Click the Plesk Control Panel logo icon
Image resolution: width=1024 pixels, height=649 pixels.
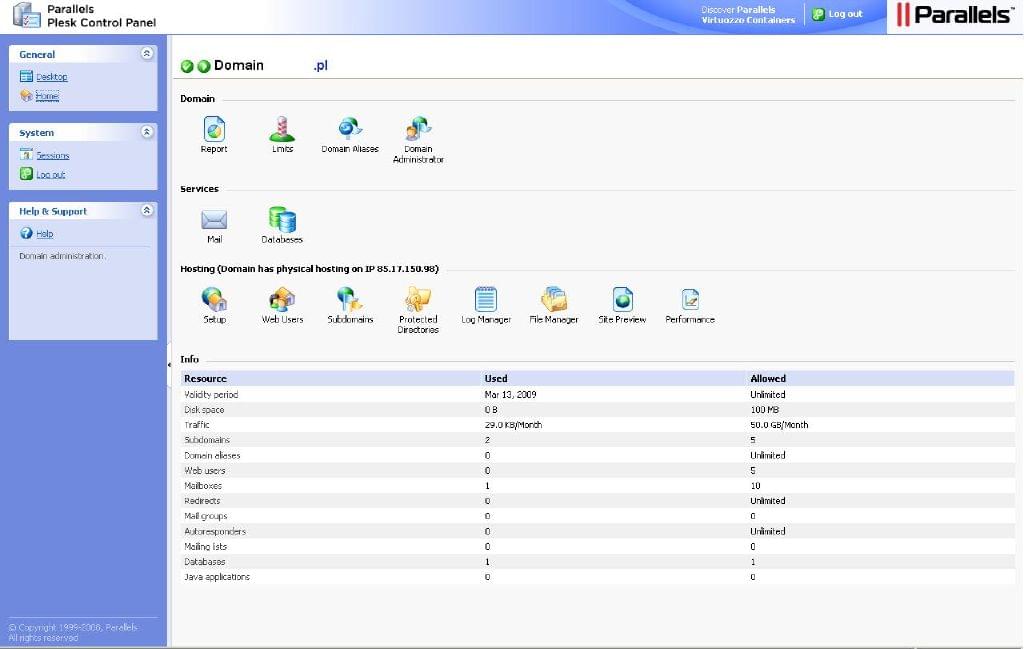click(x=27, y=16)
